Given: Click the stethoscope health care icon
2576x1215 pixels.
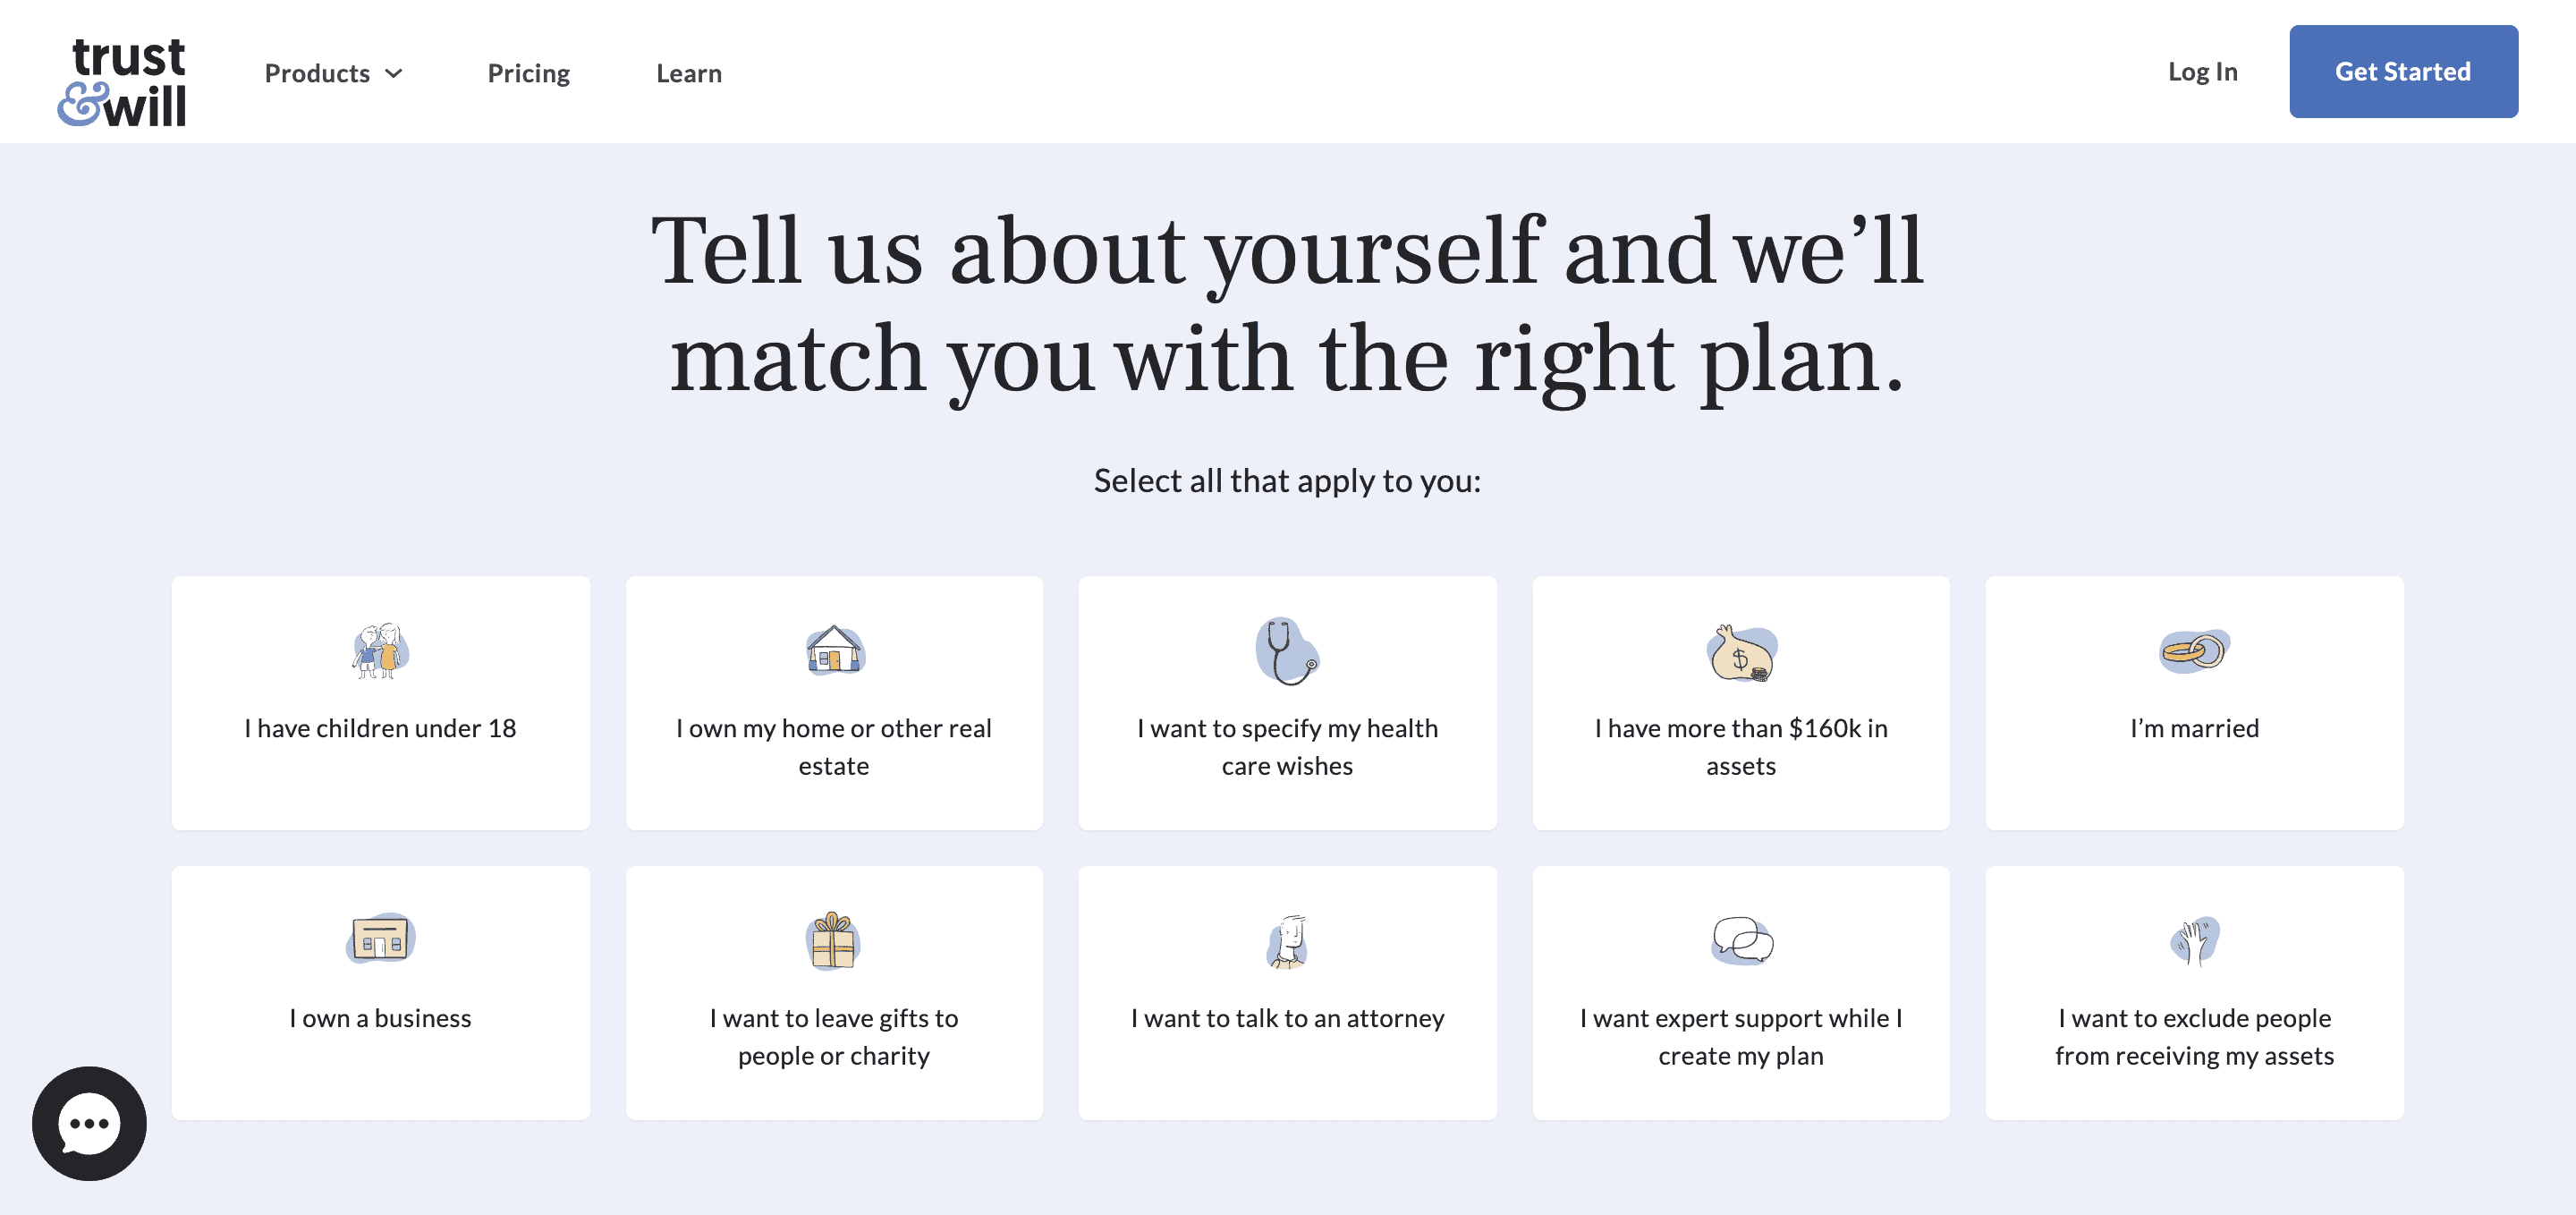Looking at the screenshot, I should tap(1287, 651).
